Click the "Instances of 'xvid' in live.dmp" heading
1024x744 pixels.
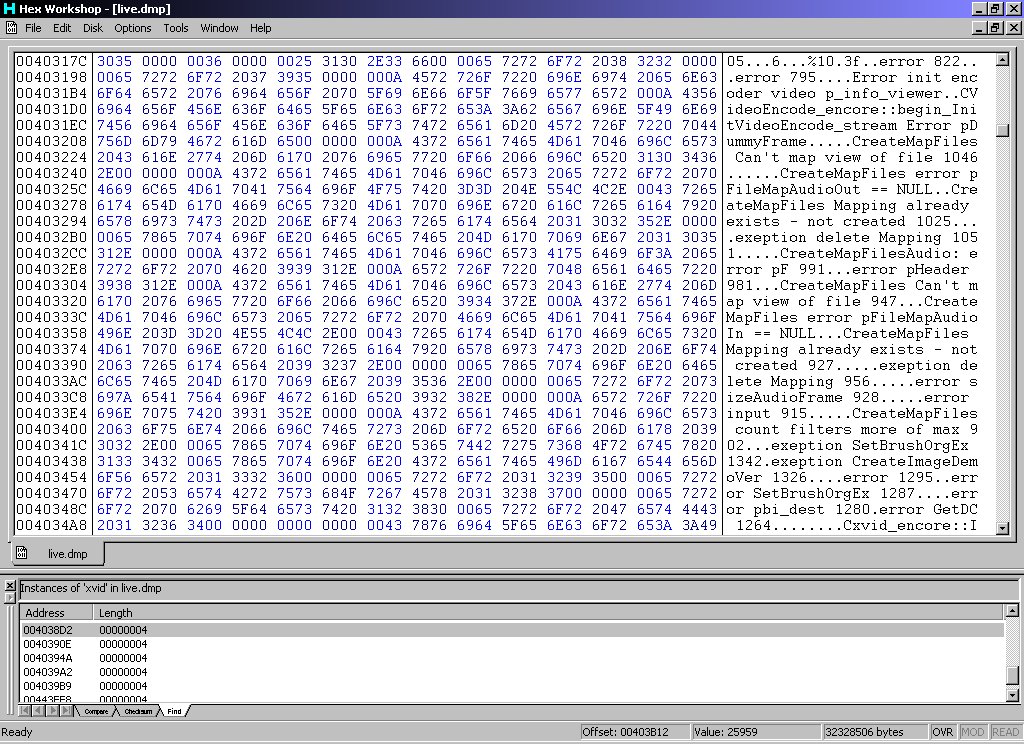click(x=91, y=588)
